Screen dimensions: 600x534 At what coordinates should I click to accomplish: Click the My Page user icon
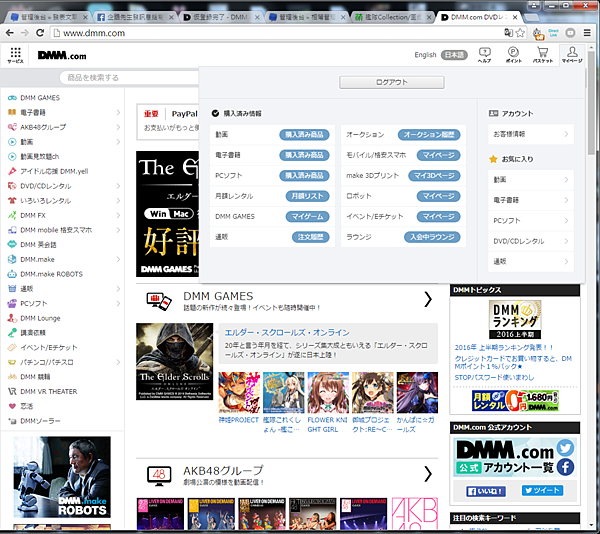[572, 55]
